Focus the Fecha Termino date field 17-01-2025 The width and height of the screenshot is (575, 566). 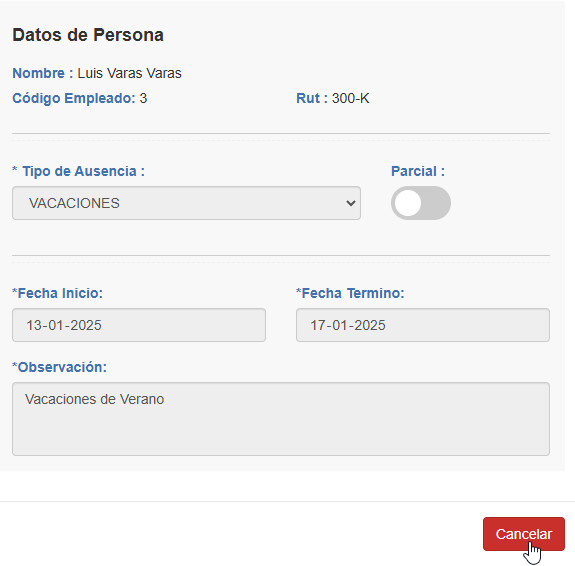[x=423, y=325]
